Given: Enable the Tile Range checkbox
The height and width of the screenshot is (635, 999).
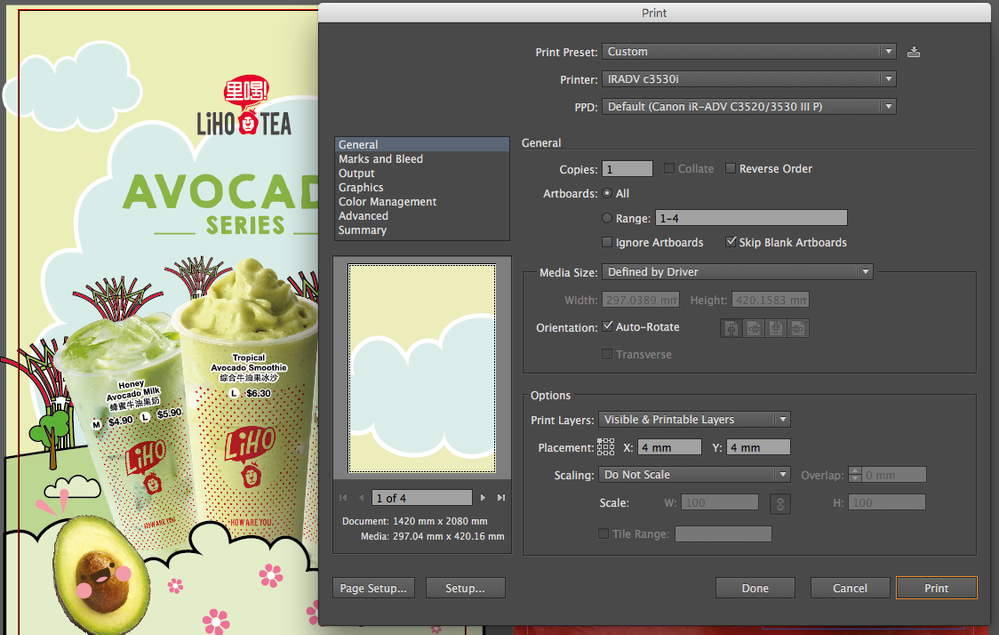Looking at the screenshot, I should click(x=603, y=534).
